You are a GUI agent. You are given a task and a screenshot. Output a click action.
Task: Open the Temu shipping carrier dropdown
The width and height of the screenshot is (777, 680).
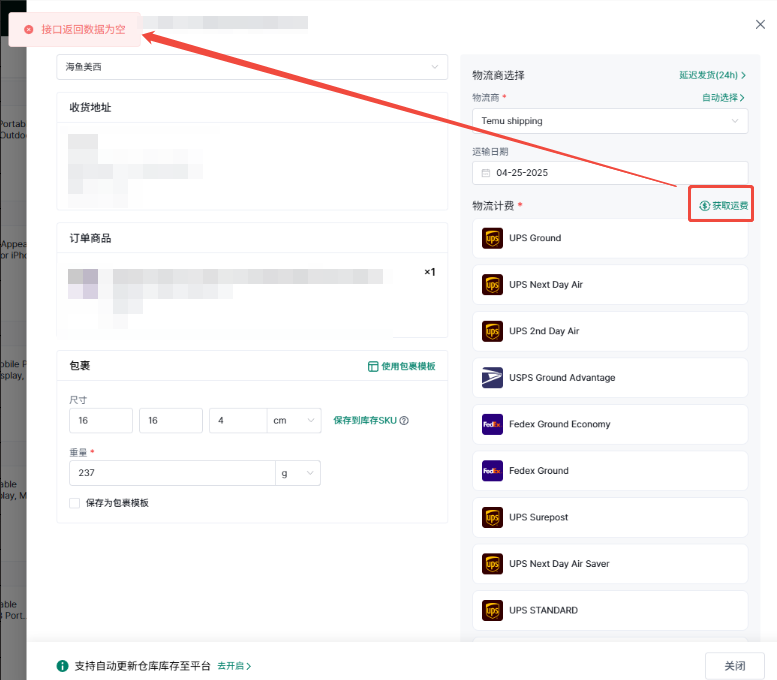point(610,121)
